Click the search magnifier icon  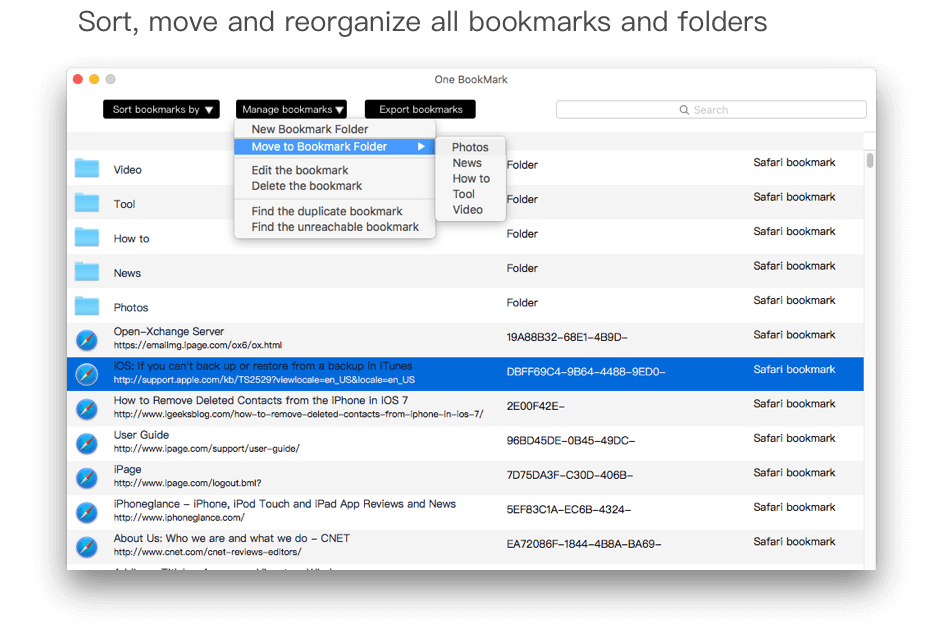684,110
